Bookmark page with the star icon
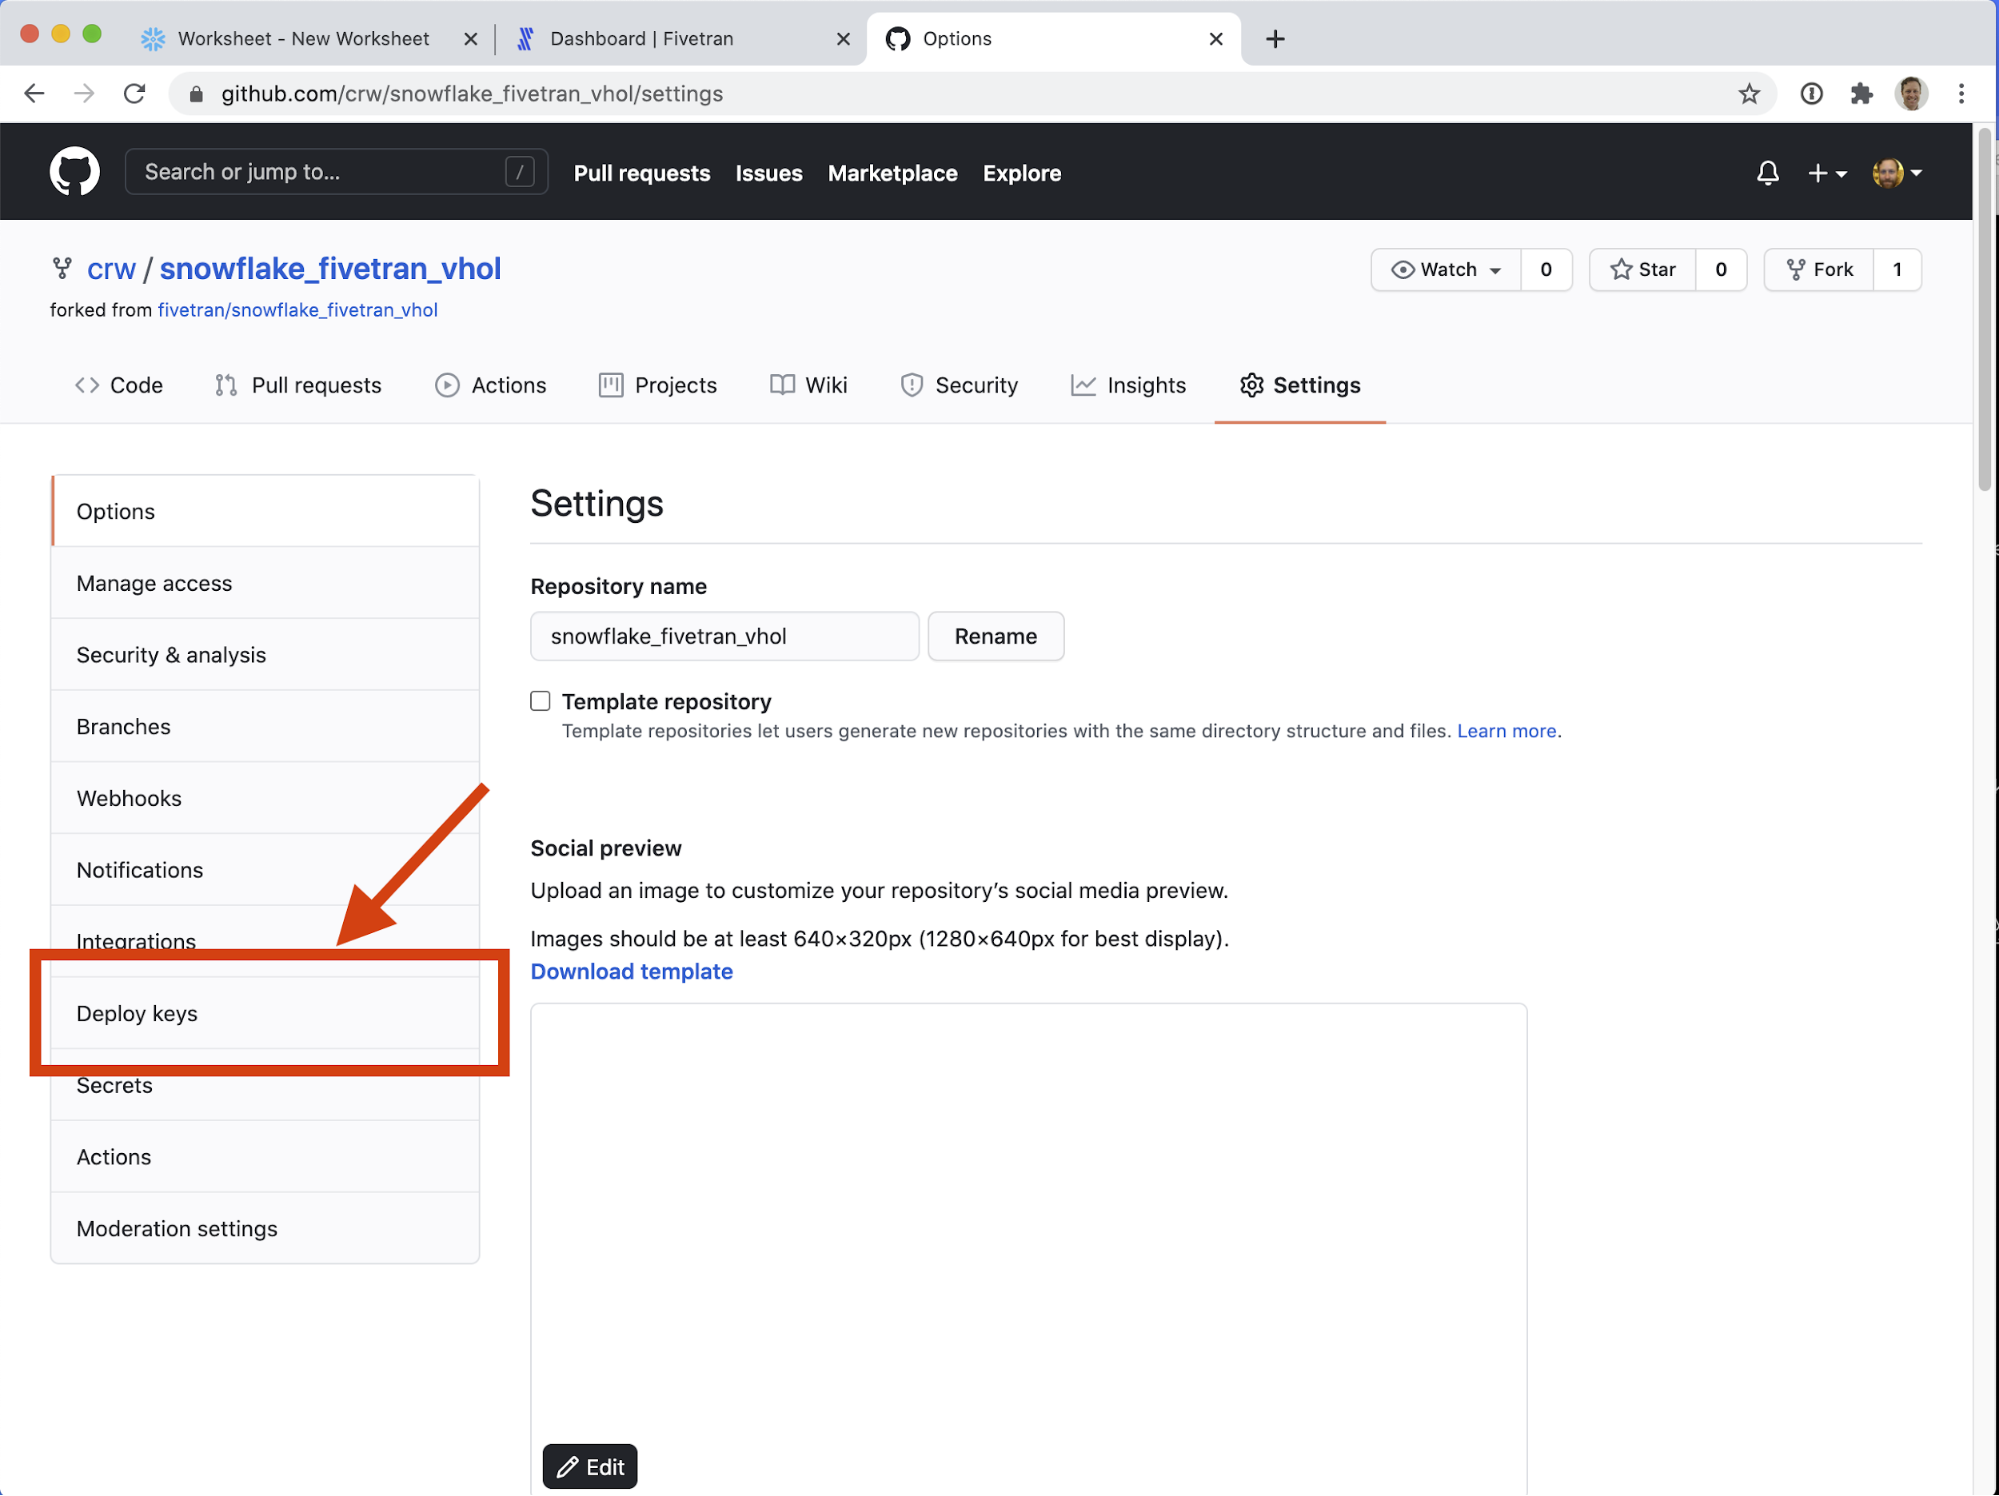This screenshot has width=1999, height=1496. point(1748,94)
